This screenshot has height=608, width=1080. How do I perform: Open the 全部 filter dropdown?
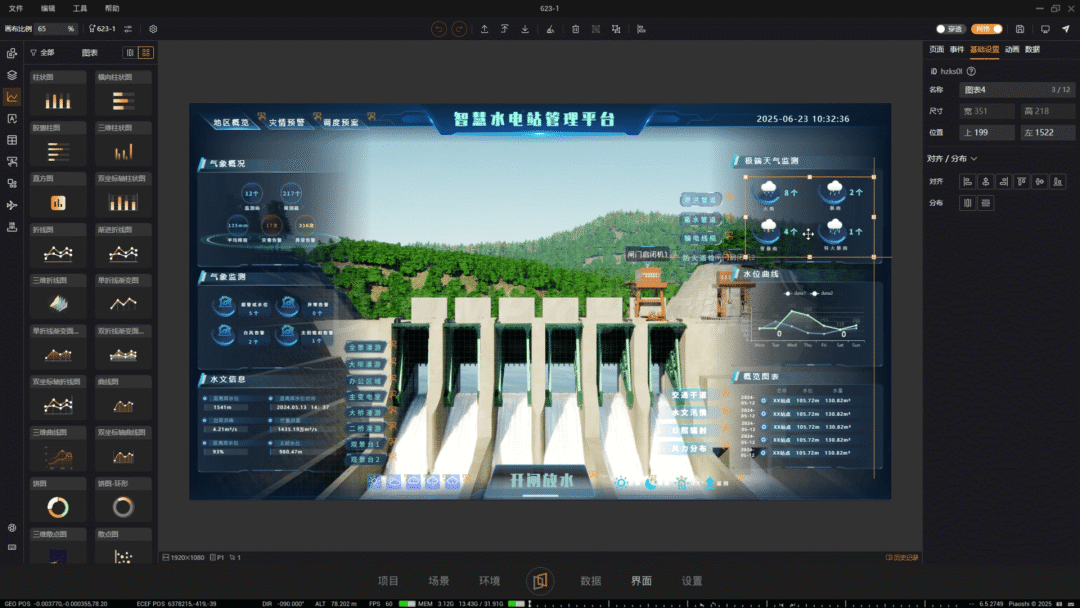(42, 52)
